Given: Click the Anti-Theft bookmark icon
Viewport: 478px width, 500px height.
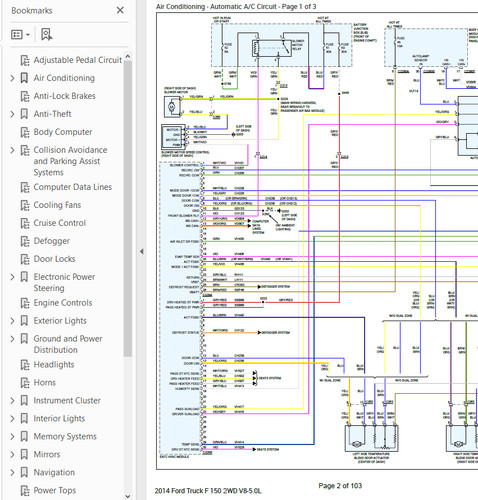Looking at the screenshot, I should coord(24,114).
